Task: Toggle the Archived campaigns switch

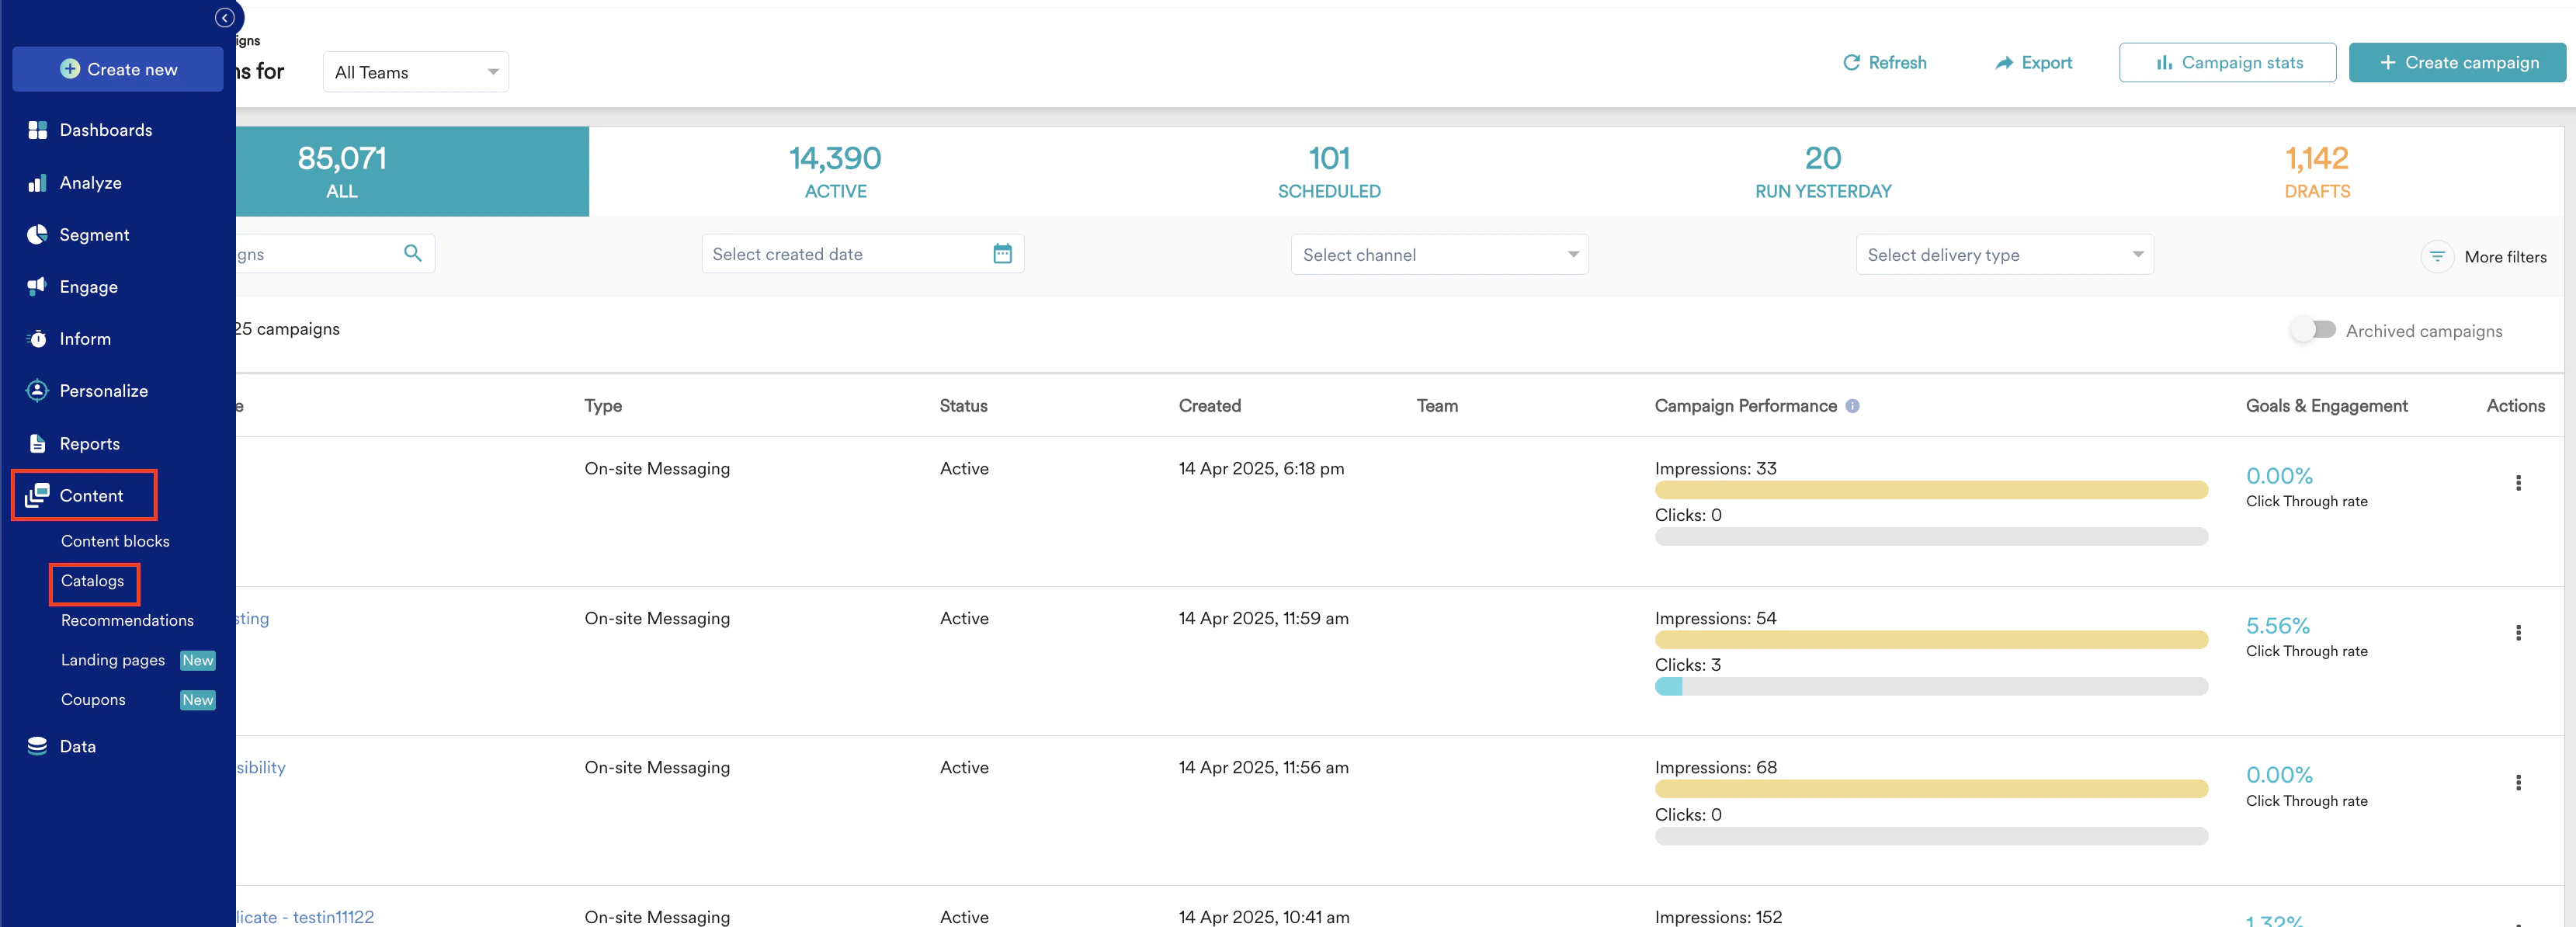Action: click(x=2313, y=330)
